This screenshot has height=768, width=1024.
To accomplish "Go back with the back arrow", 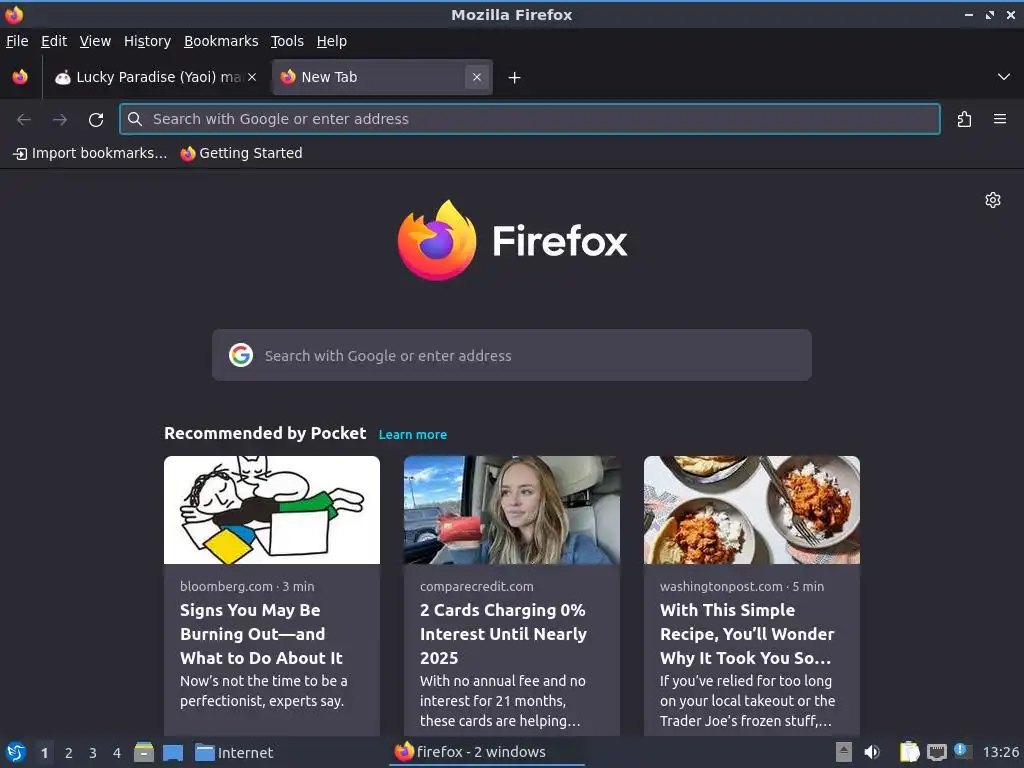I will click(24, 120).
